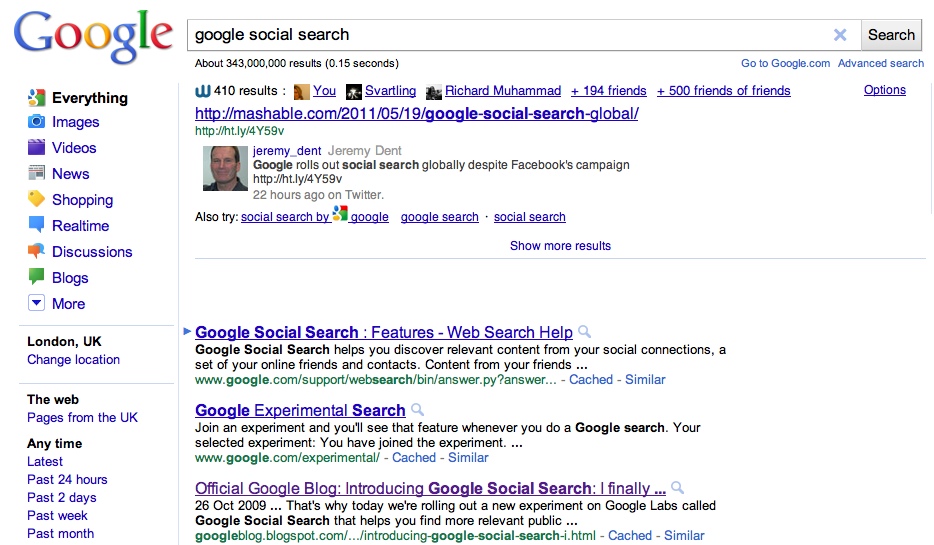Viewport: 934px width, 545px height.
Task: Click the News newspaper icon in sidebar
Action: point(36,174)
